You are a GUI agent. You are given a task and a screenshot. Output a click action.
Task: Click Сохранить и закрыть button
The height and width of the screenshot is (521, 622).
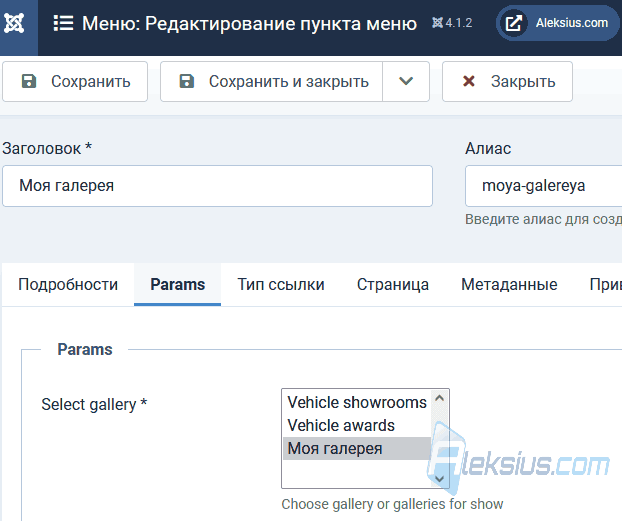[271, 82]
